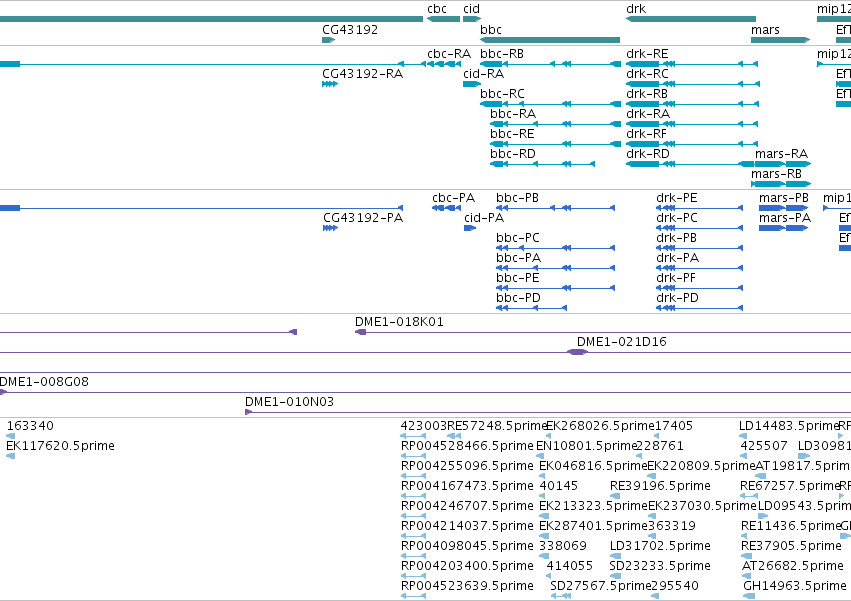Screen dimensions: 851x601
Task: Click the 338069 EST feature
Action: tap(544, 556)
